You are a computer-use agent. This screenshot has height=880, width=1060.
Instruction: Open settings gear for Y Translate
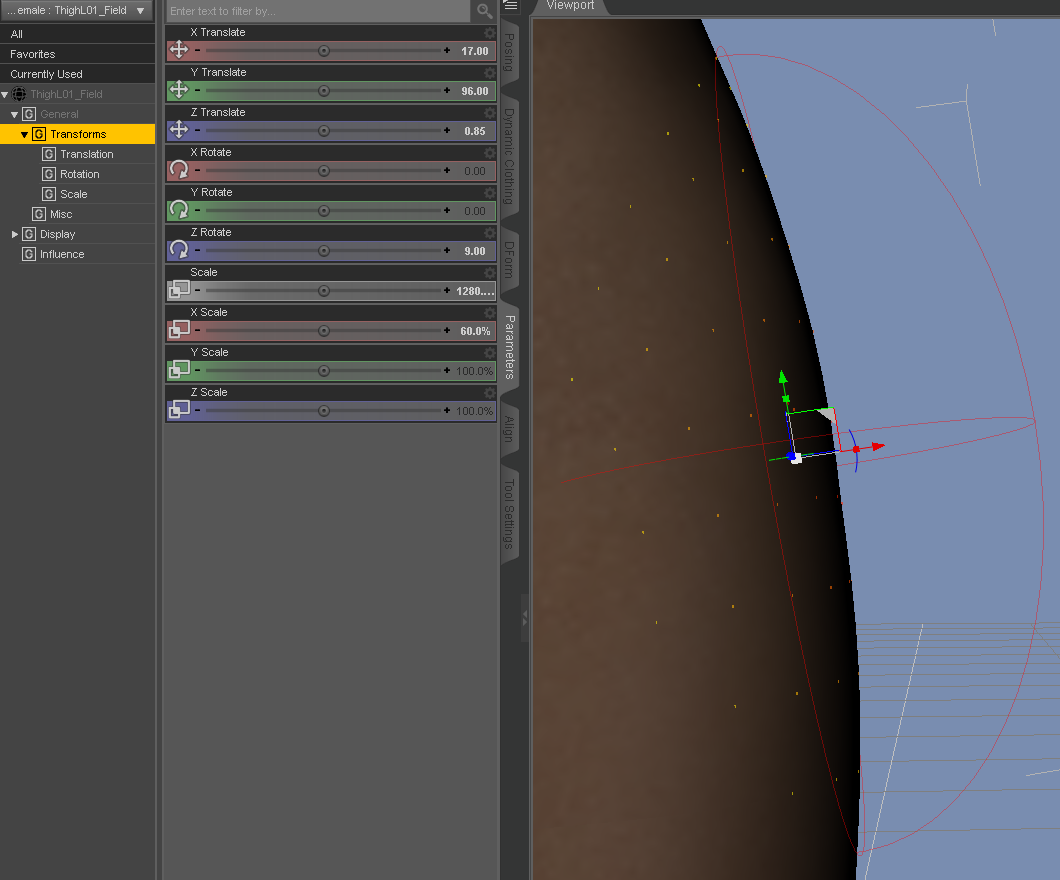[x=489, y=72]
